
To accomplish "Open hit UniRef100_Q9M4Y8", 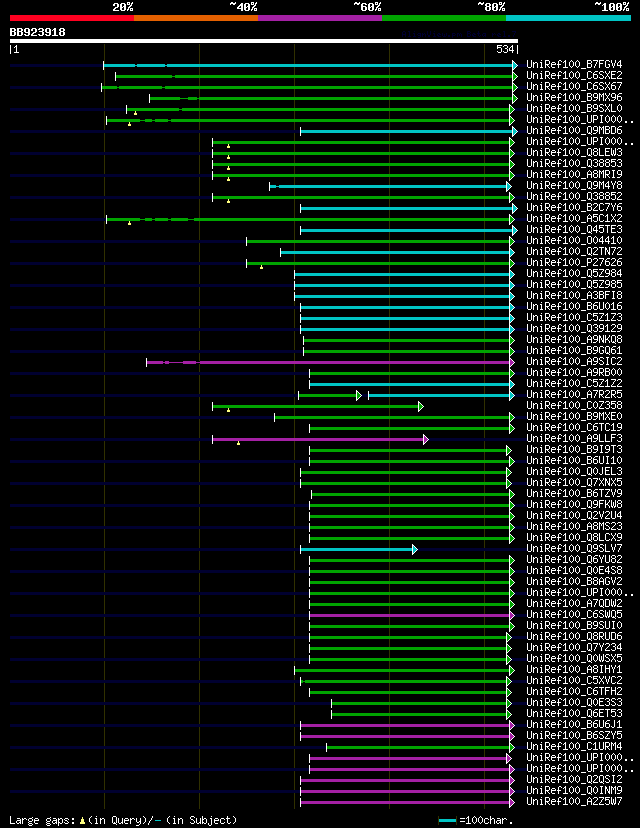I will (x=574, y=185).
